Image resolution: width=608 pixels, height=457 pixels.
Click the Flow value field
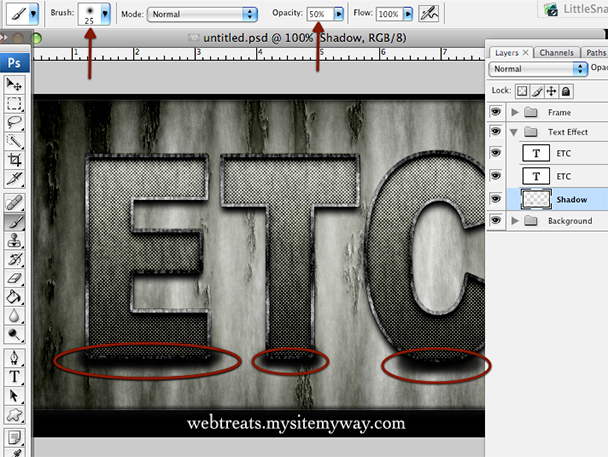[x=389, y=14]
